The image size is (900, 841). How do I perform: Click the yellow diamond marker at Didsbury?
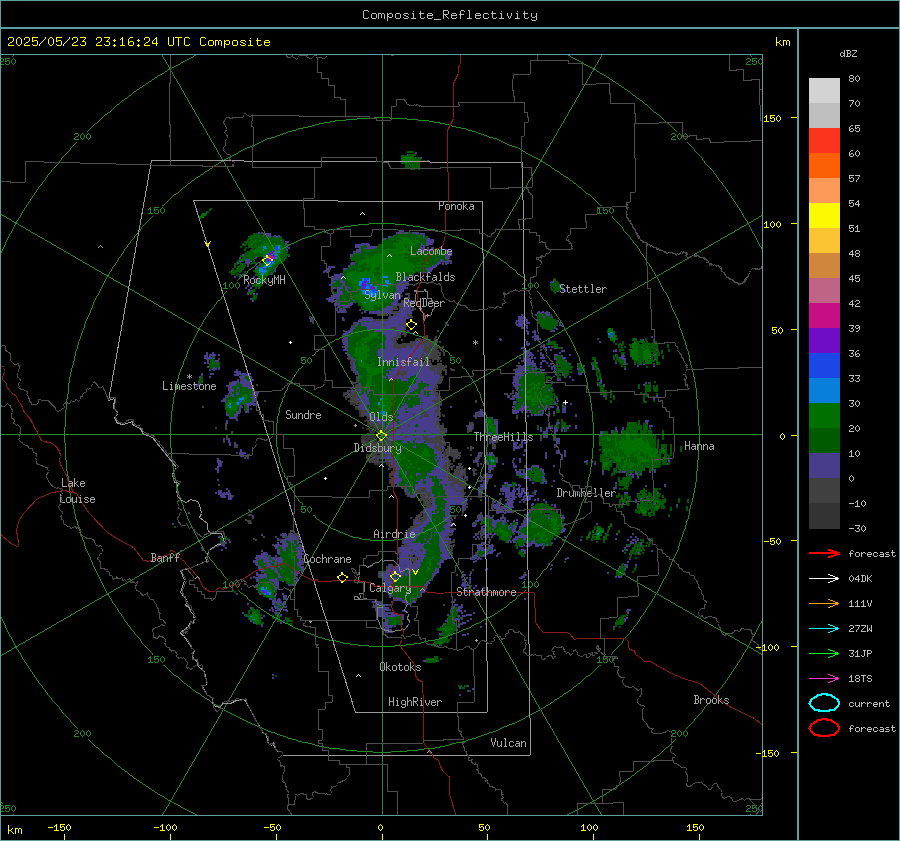click(381, 436)
